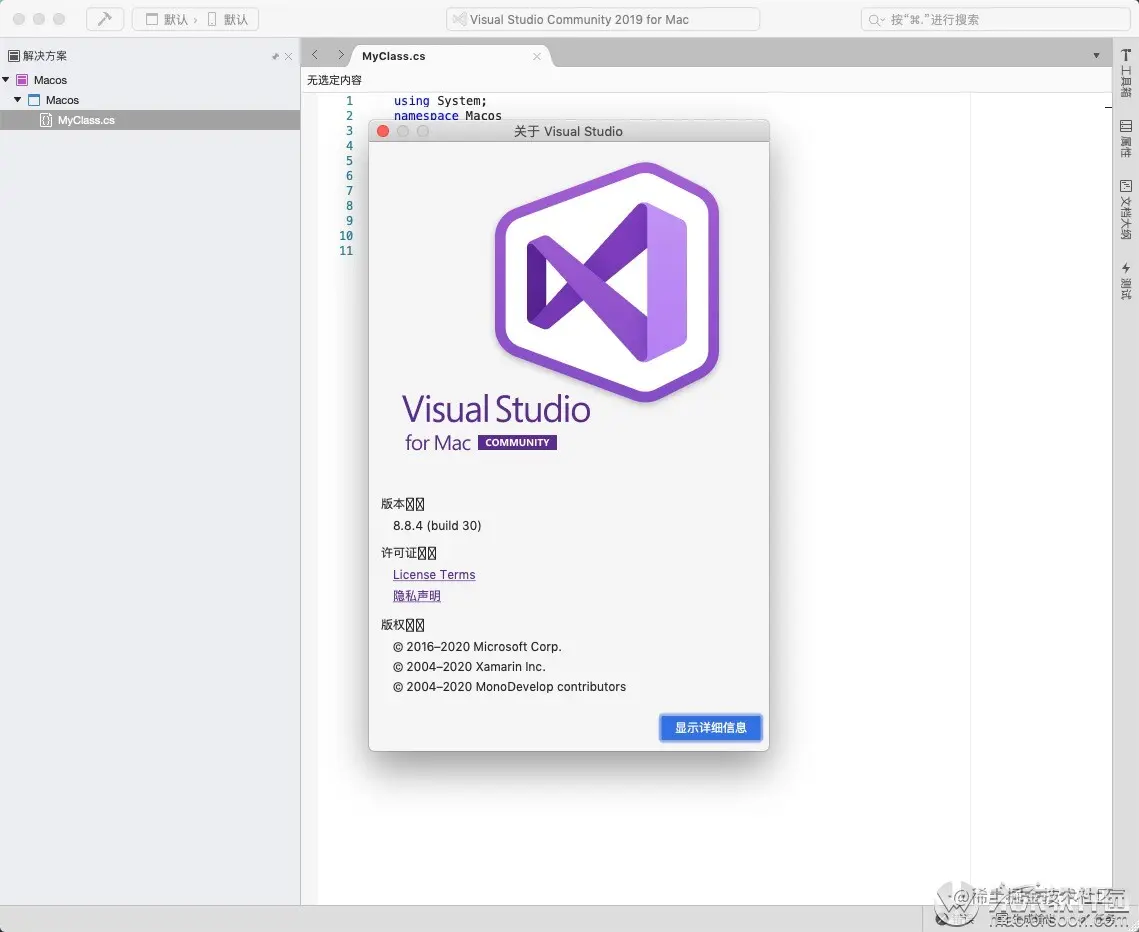This screenshot has height=932, width=1139.
Task: Click the 解决方案 panel header title
Action: 44,56
